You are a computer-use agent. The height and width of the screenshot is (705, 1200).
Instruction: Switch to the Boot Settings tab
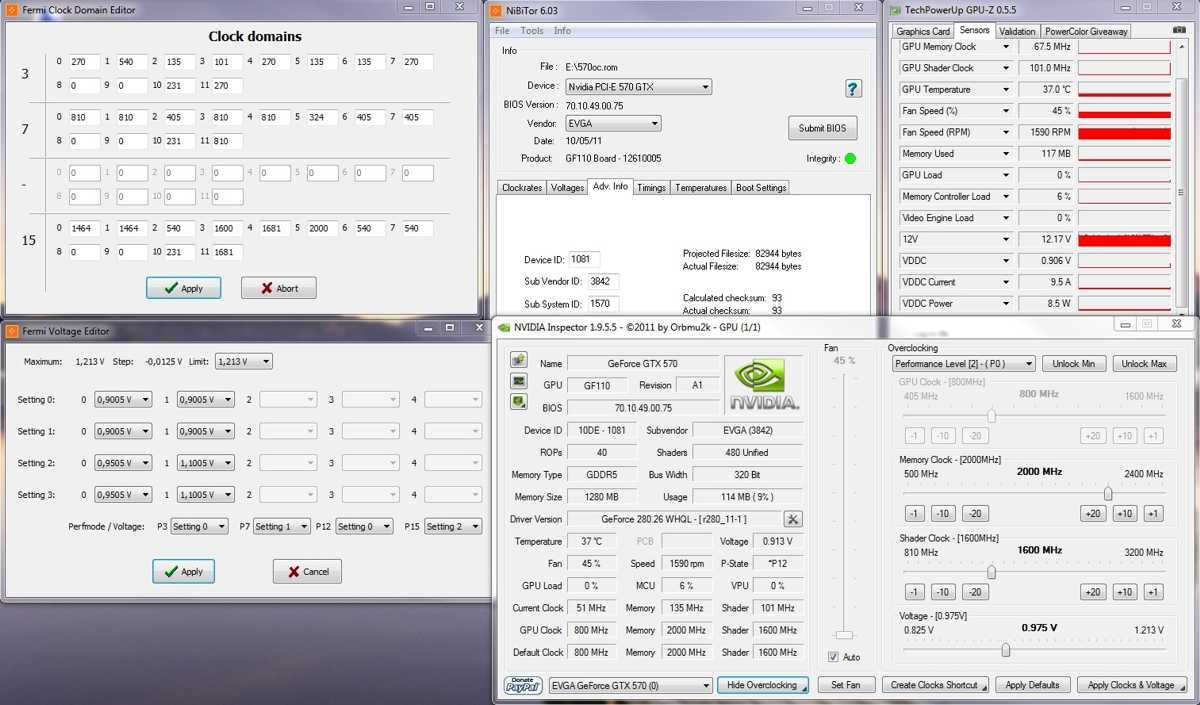point(761,187)
